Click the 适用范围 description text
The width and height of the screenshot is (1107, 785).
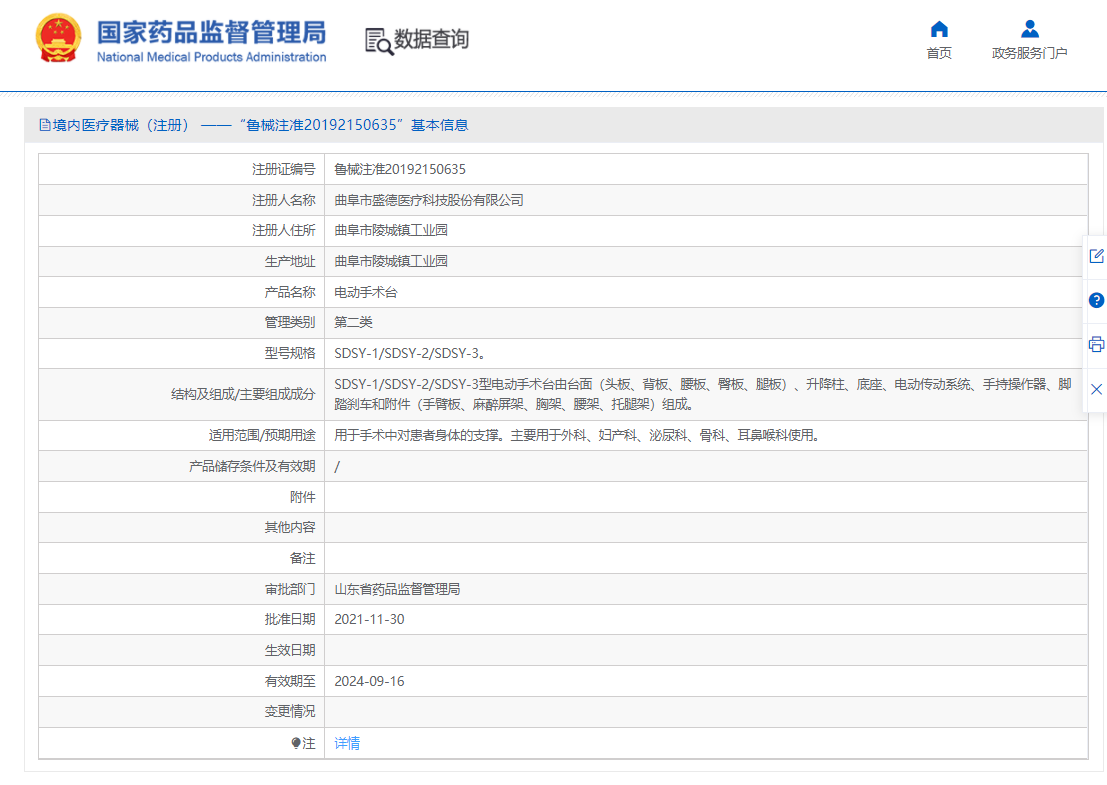point(577,436)
